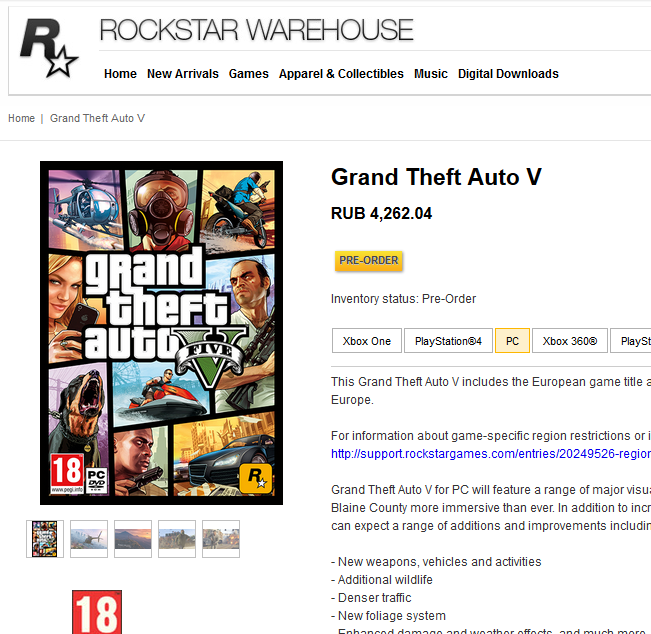Open Digital Downloads menu item
Viewport: 651px width, 634px height.
[508, 74]
